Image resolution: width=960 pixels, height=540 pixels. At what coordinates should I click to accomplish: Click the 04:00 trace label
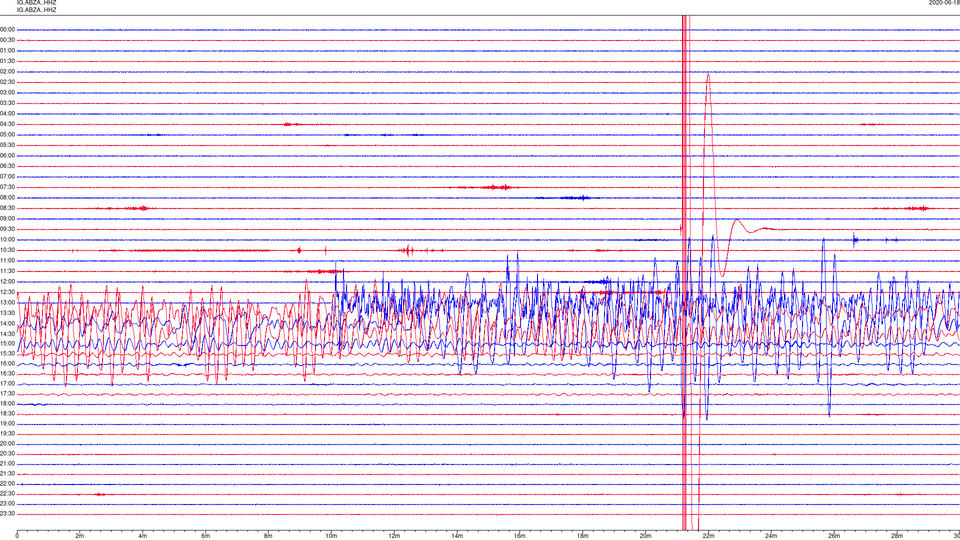point(7,113)
